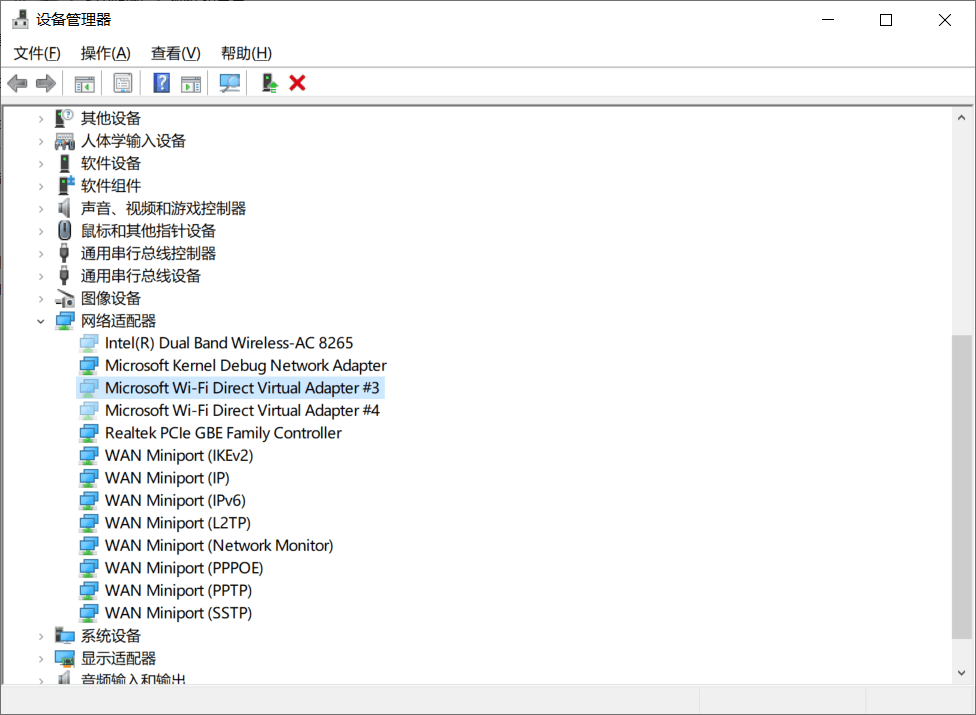This screenshot has height=715, width=976.
Task: Expand the 图像设备 node
Action: tap(40, 299)
